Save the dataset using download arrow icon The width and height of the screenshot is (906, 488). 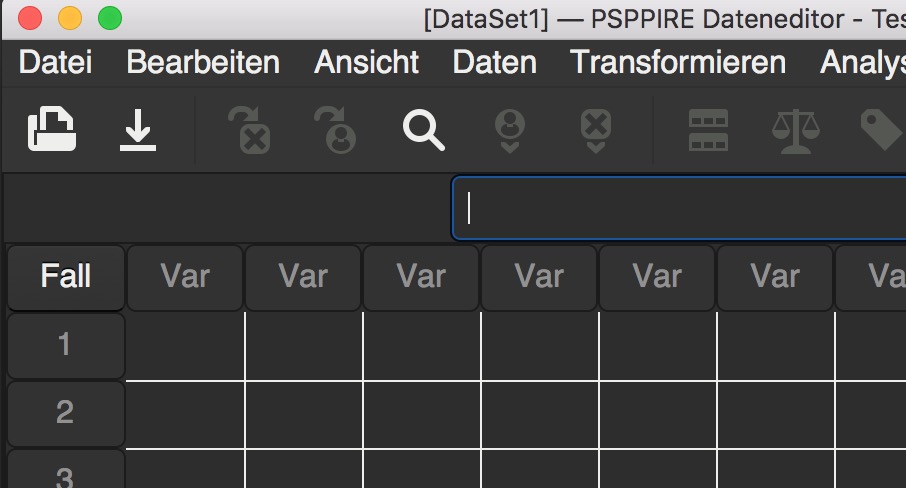coord(138,131)
